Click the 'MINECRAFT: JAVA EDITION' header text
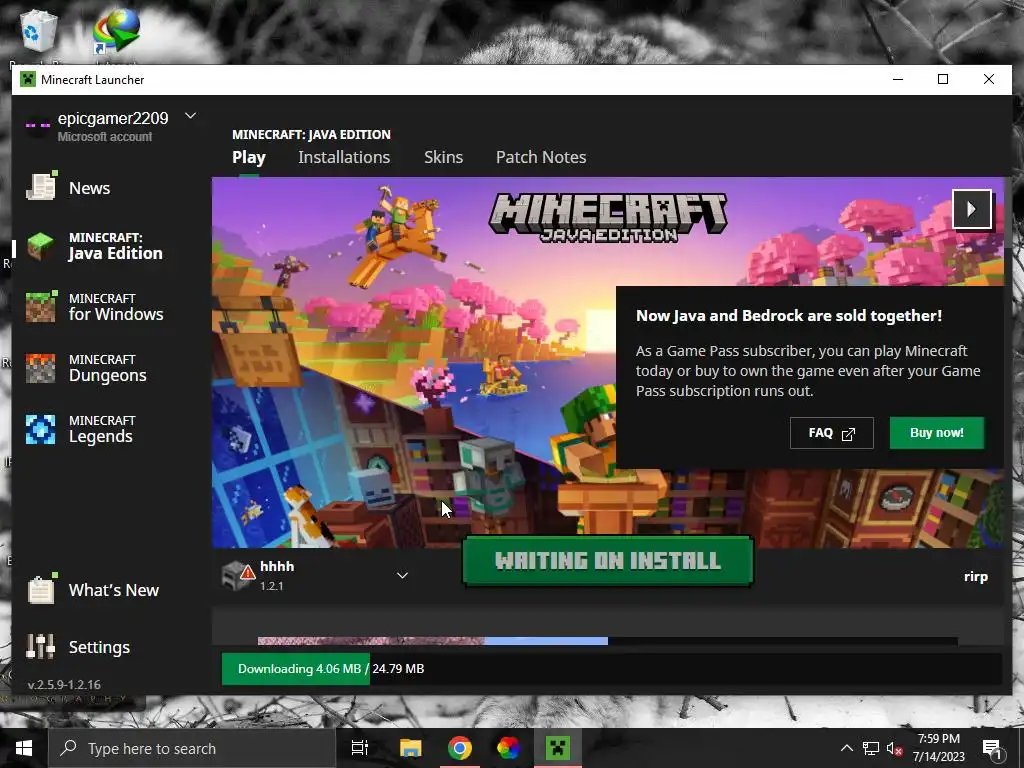1024x768 pixels. [x=312, y=135]
